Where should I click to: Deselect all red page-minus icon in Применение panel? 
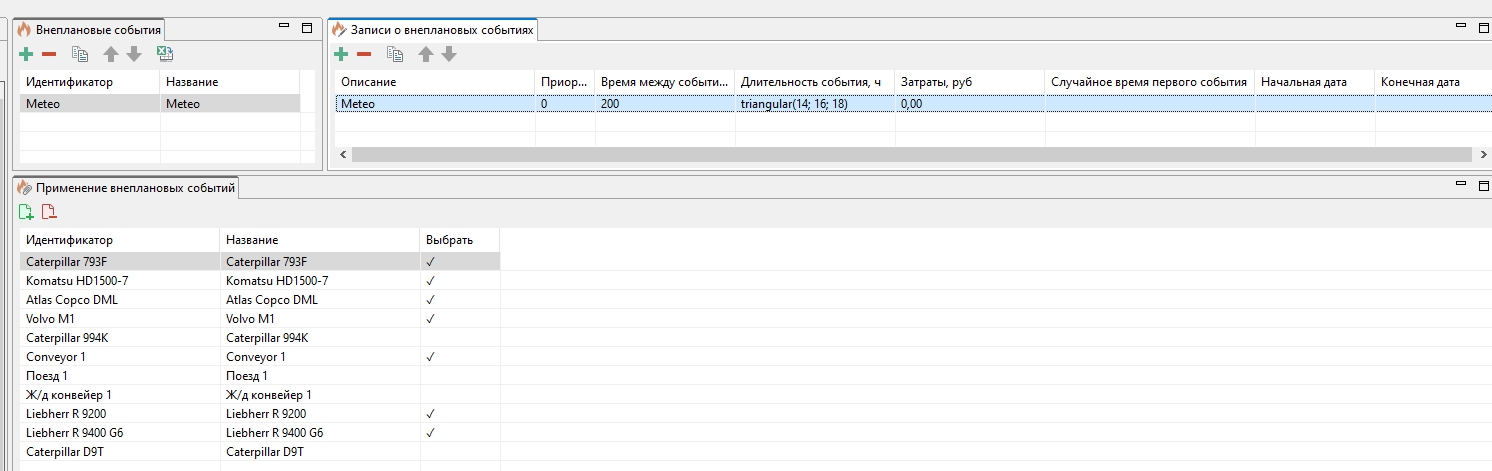(x=49, y=211)
